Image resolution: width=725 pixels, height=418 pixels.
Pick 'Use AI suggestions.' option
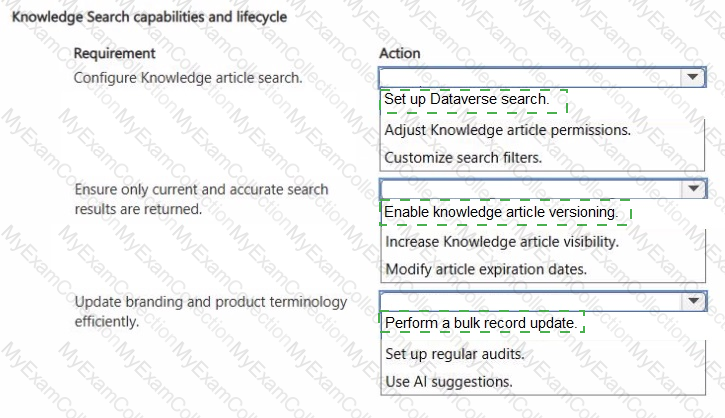pos(449,382)
